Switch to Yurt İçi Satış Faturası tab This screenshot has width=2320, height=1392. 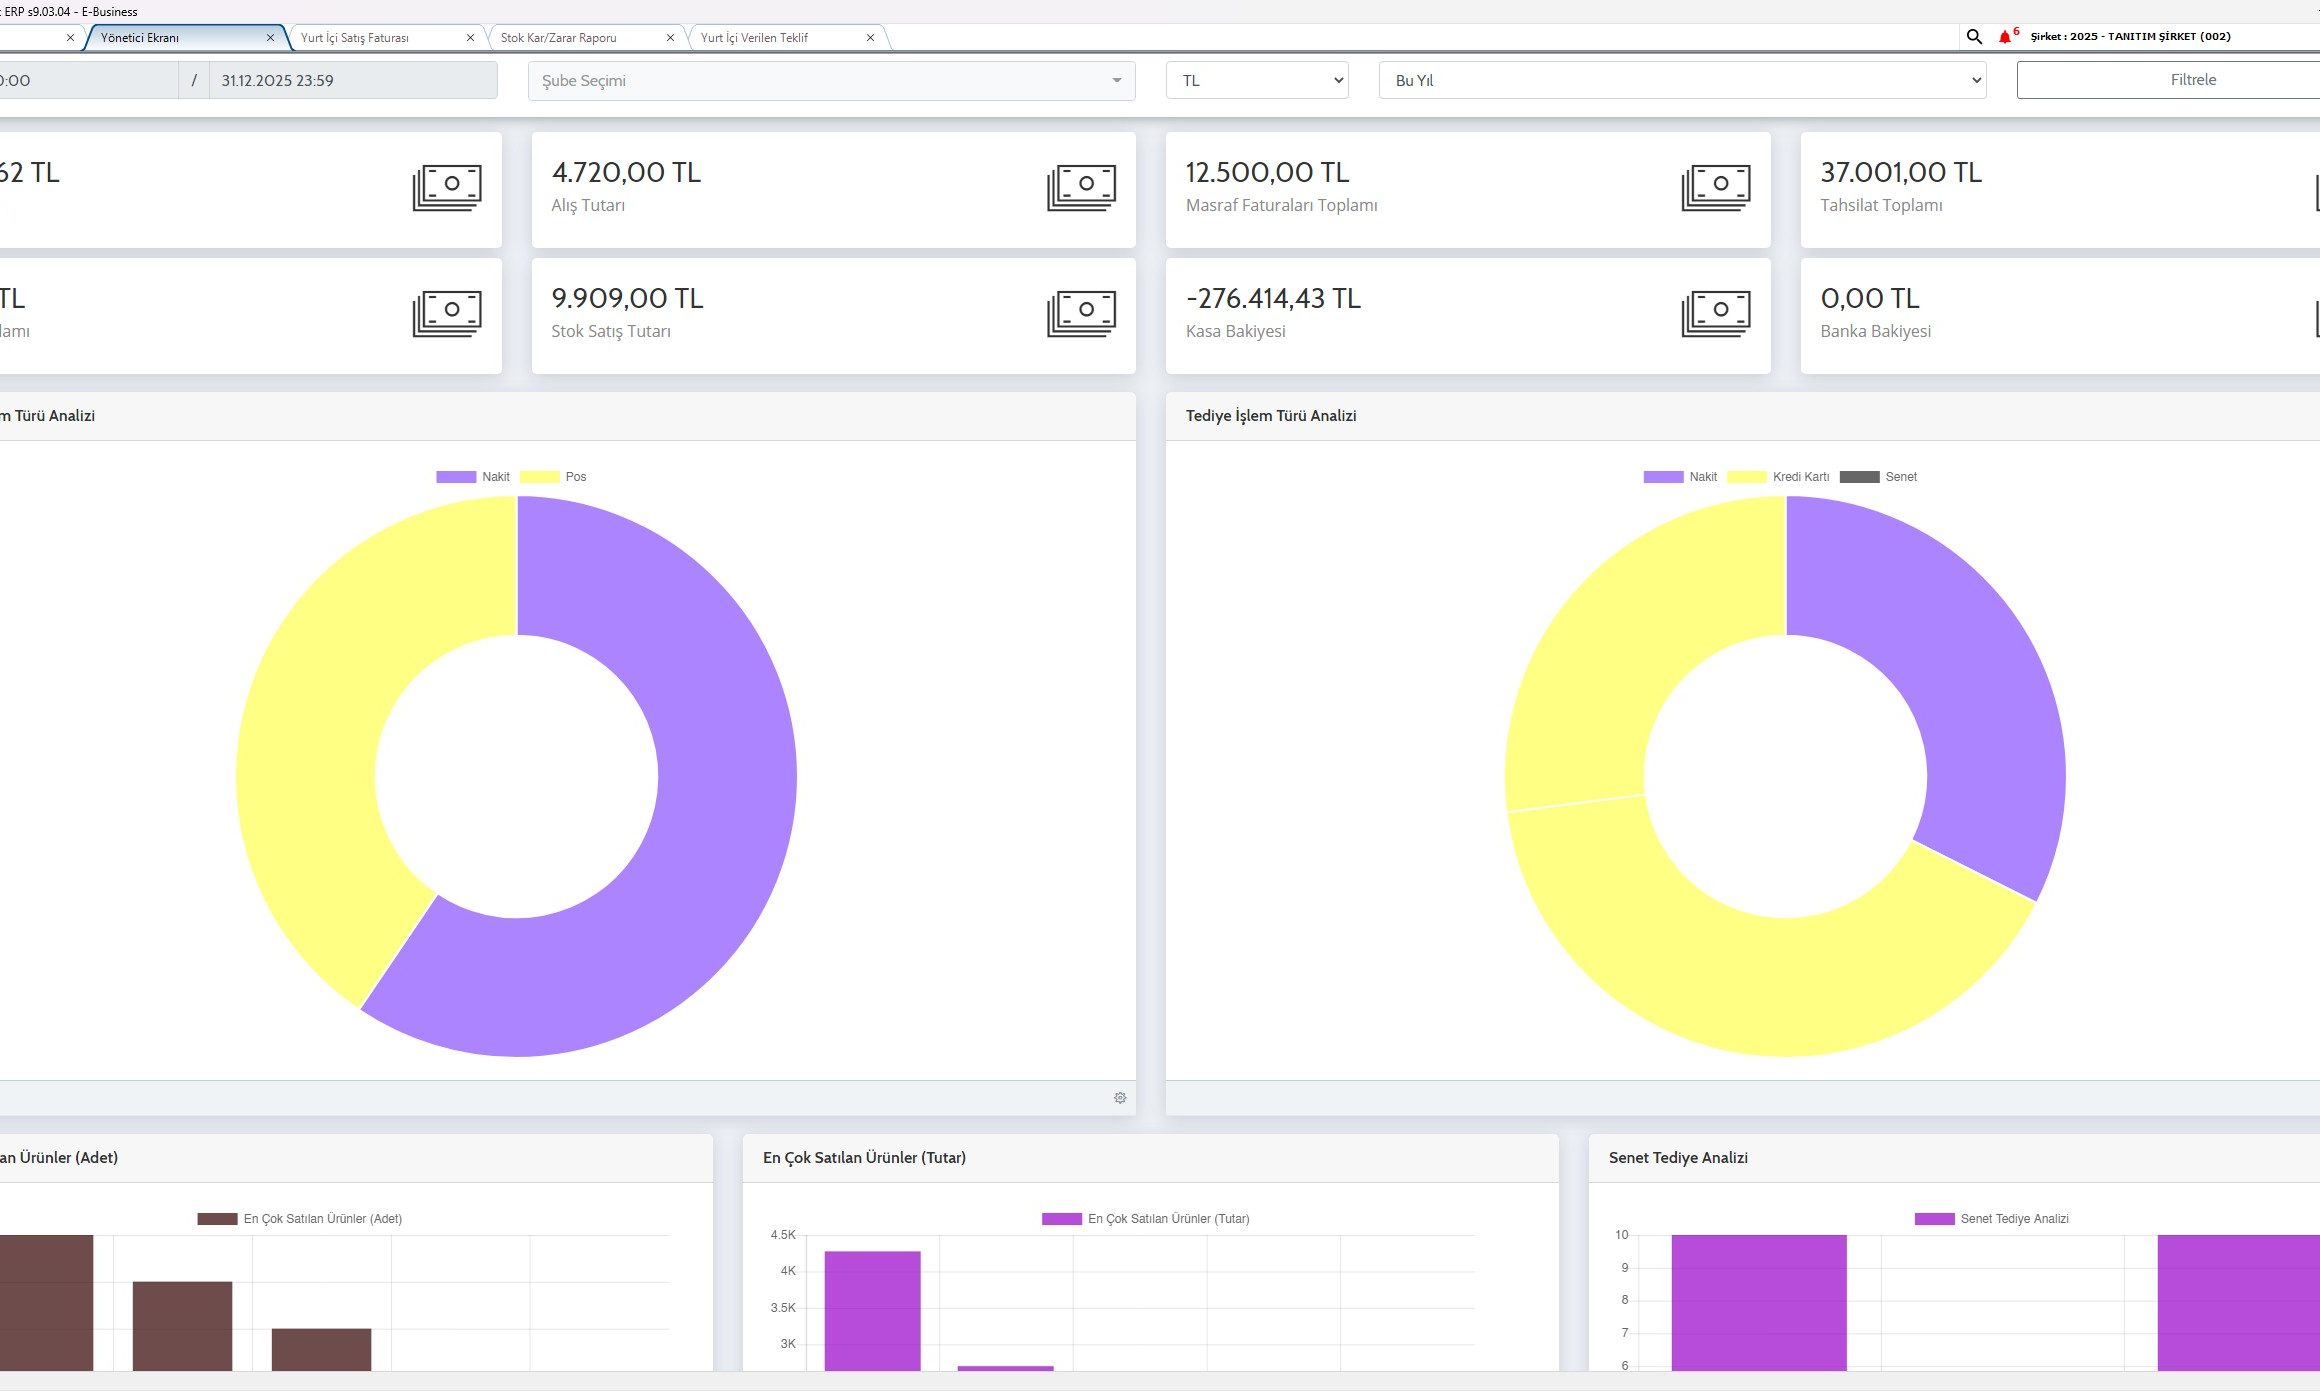point(355,38)
